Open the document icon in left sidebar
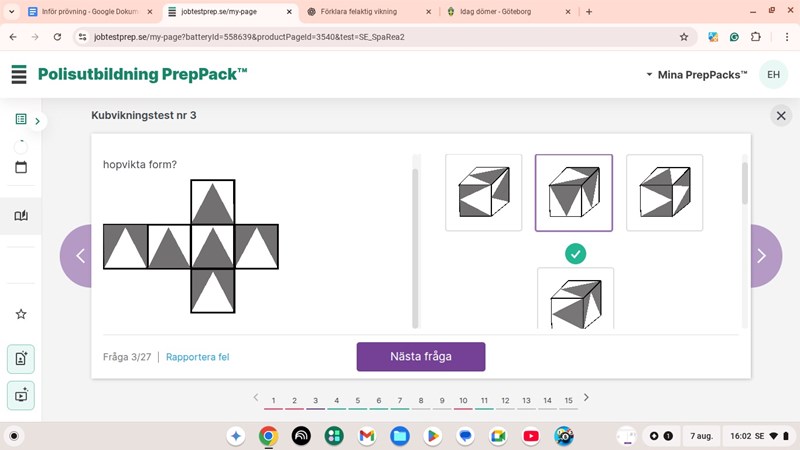The height and width of the screenshot is (450, 800). coord(21,358)
